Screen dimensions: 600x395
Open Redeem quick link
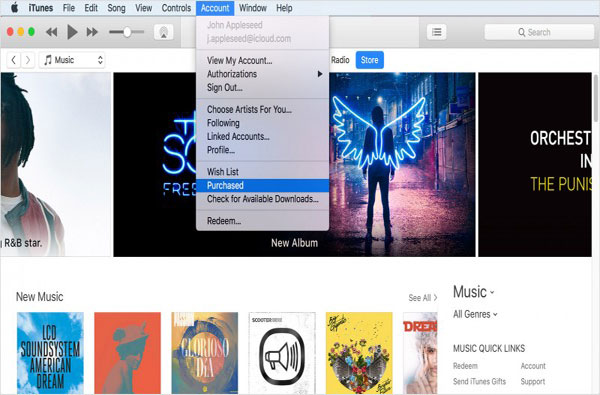[x=465, y=366]
